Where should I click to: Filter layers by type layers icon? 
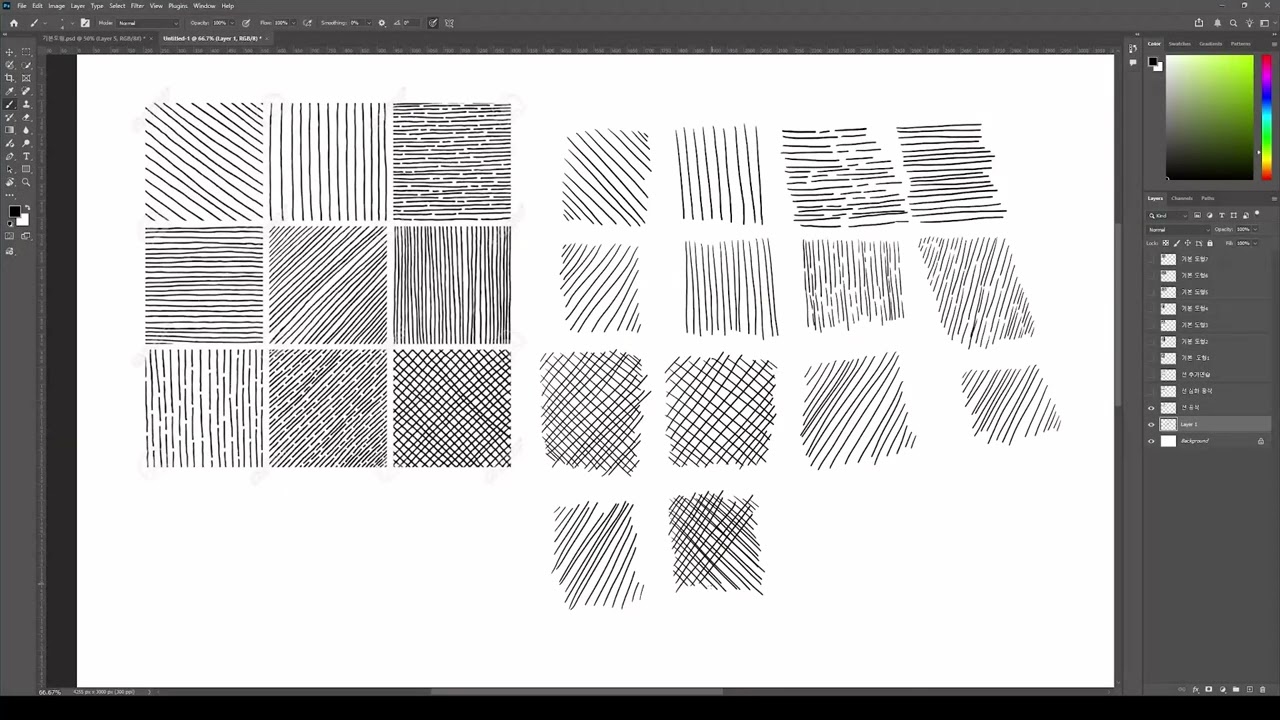(x=1222, y=215)
